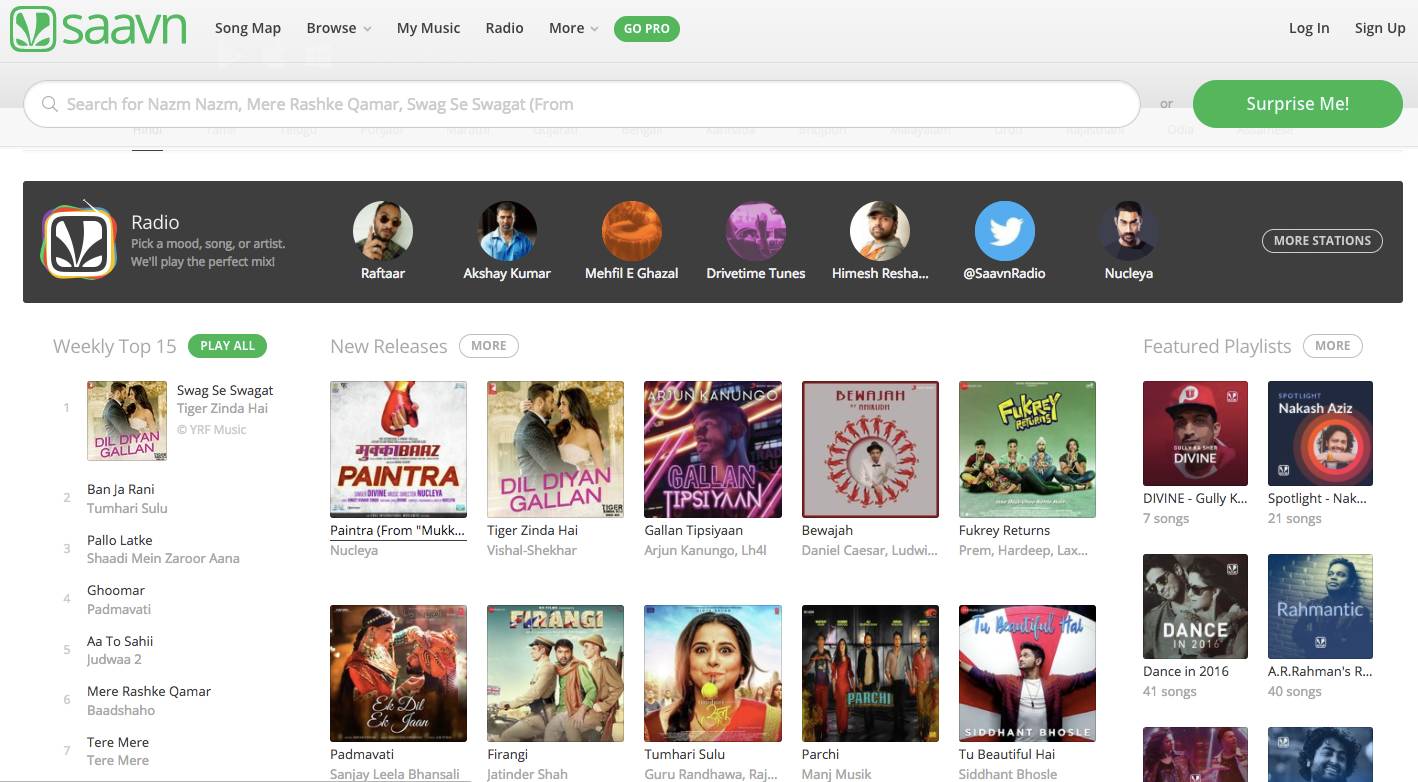Open the artist Jatinder Shah link

[527, 774]
